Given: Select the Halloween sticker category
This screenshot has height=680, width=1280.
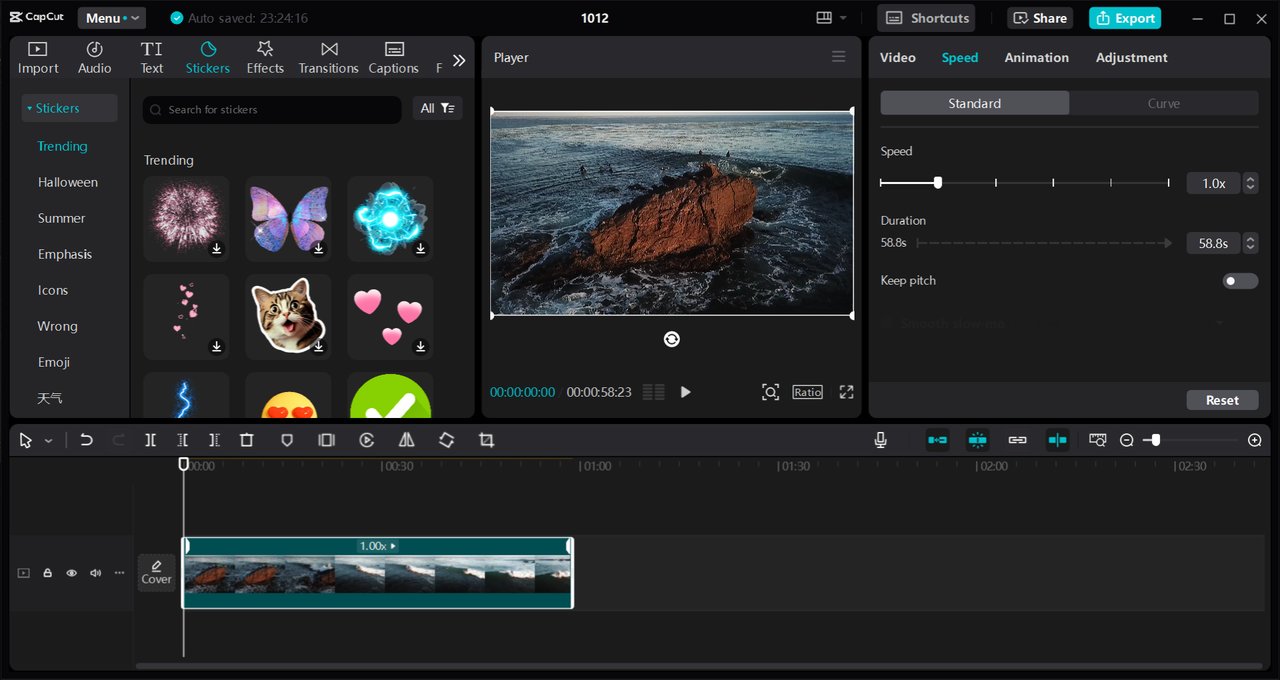Looking at the screenshot, I should point(68,182).
